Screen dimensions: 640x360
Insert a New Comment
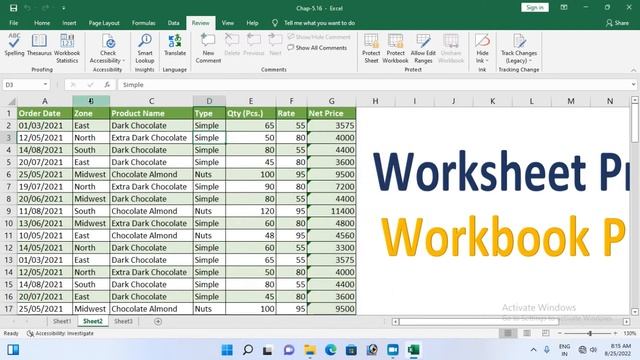pyautogui.click(x=208, y=49)
